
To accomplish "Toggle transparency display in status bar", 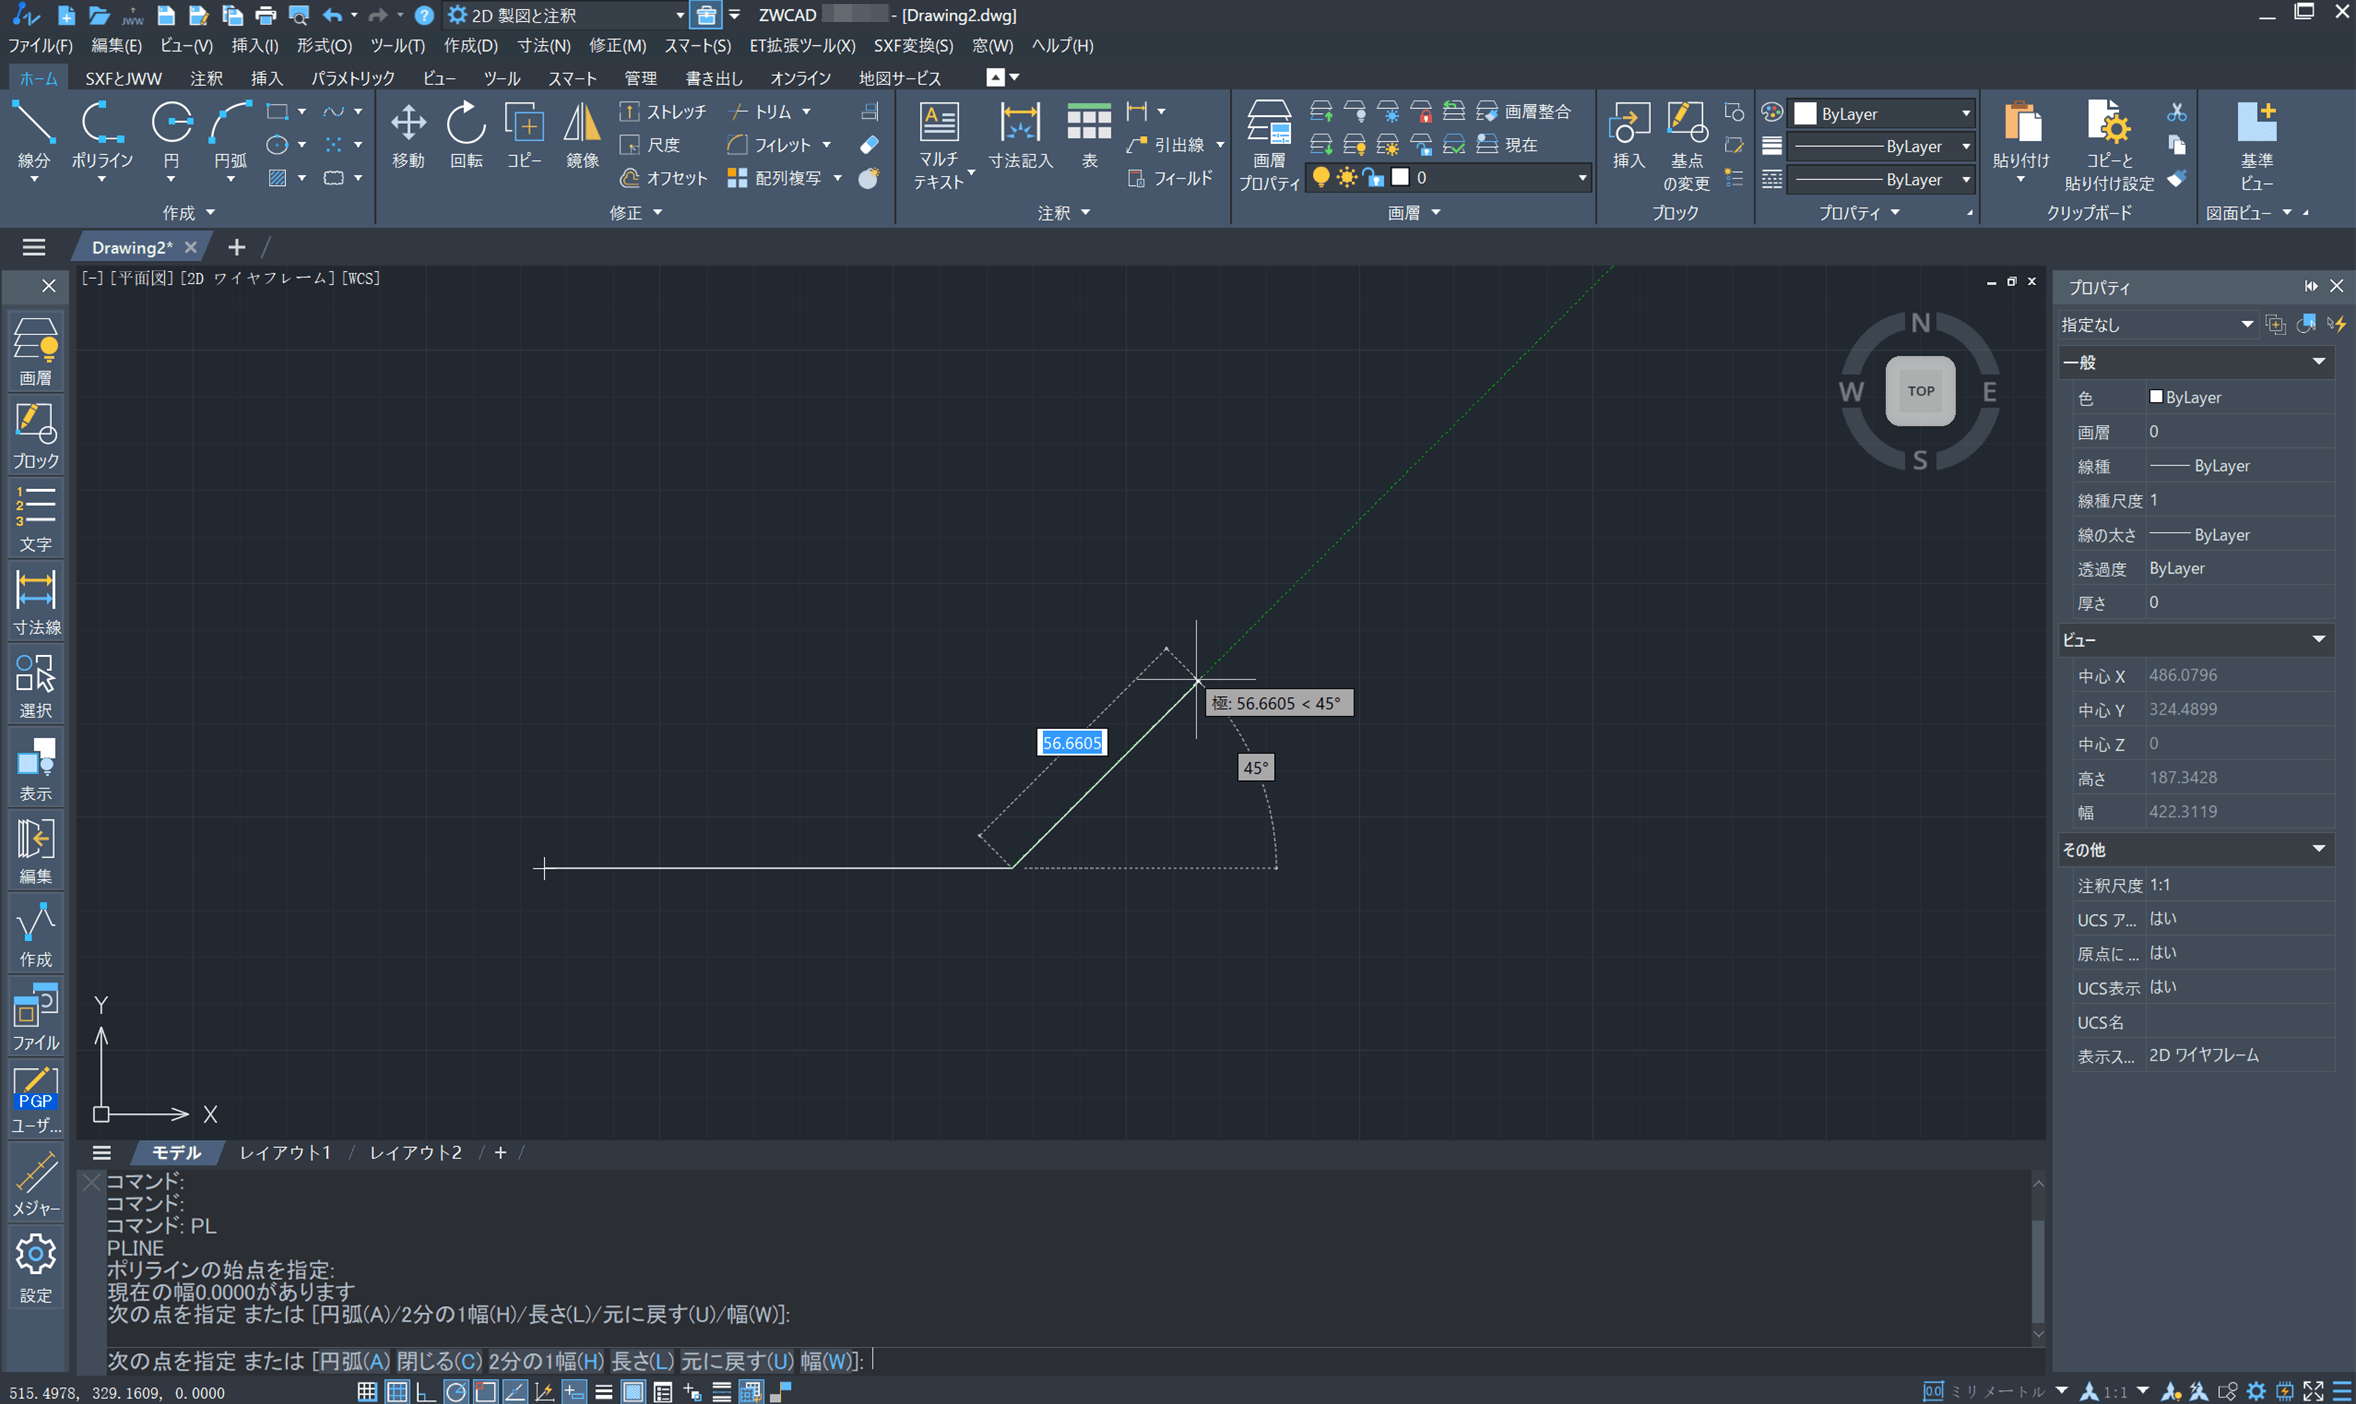I will pos(633,1391).
